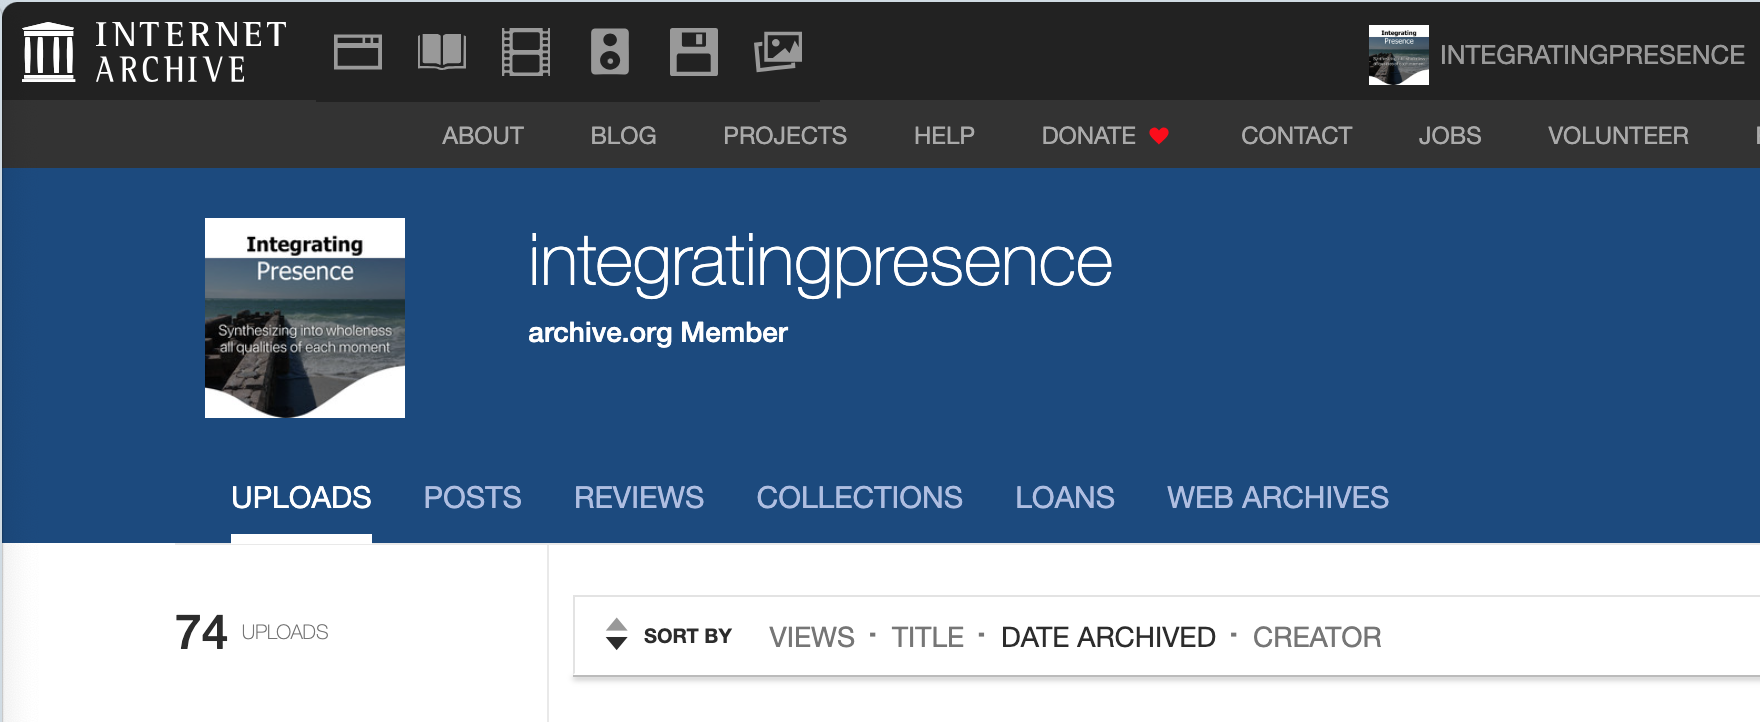1760x722 pixels.
Task: Sort uploads by Date Archived
Action: [x=1108, y=637]
